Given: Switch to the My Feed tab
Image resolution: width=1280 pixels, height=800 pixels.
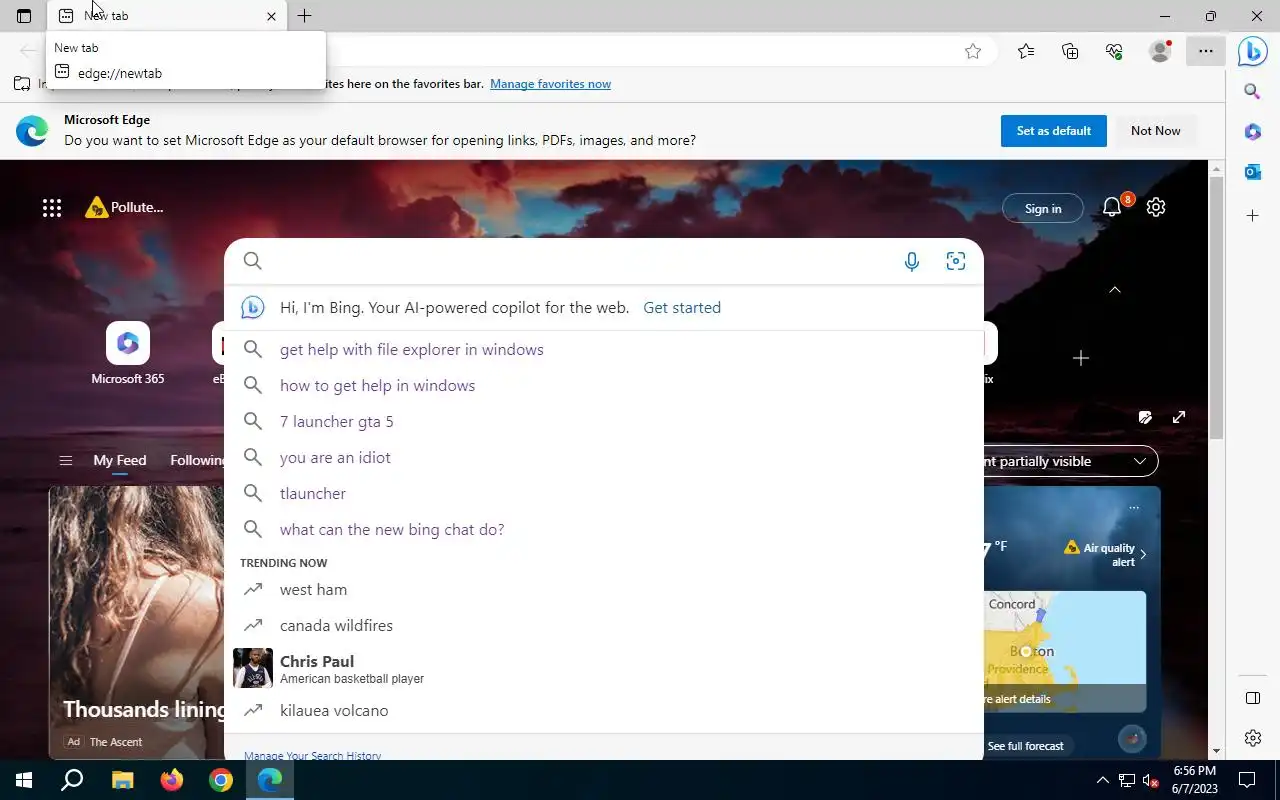Looking at the screenshot, I should tap(120, 460).
